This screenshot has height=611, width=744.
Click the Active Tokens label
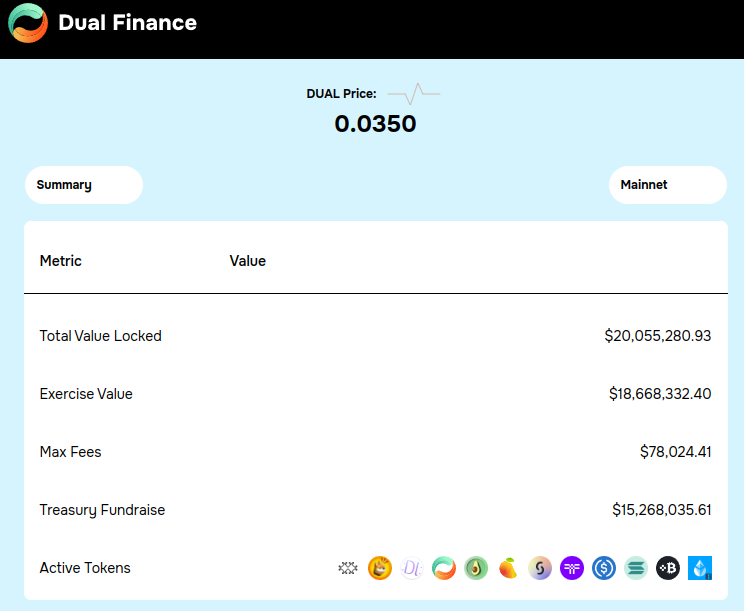(85, 568)
